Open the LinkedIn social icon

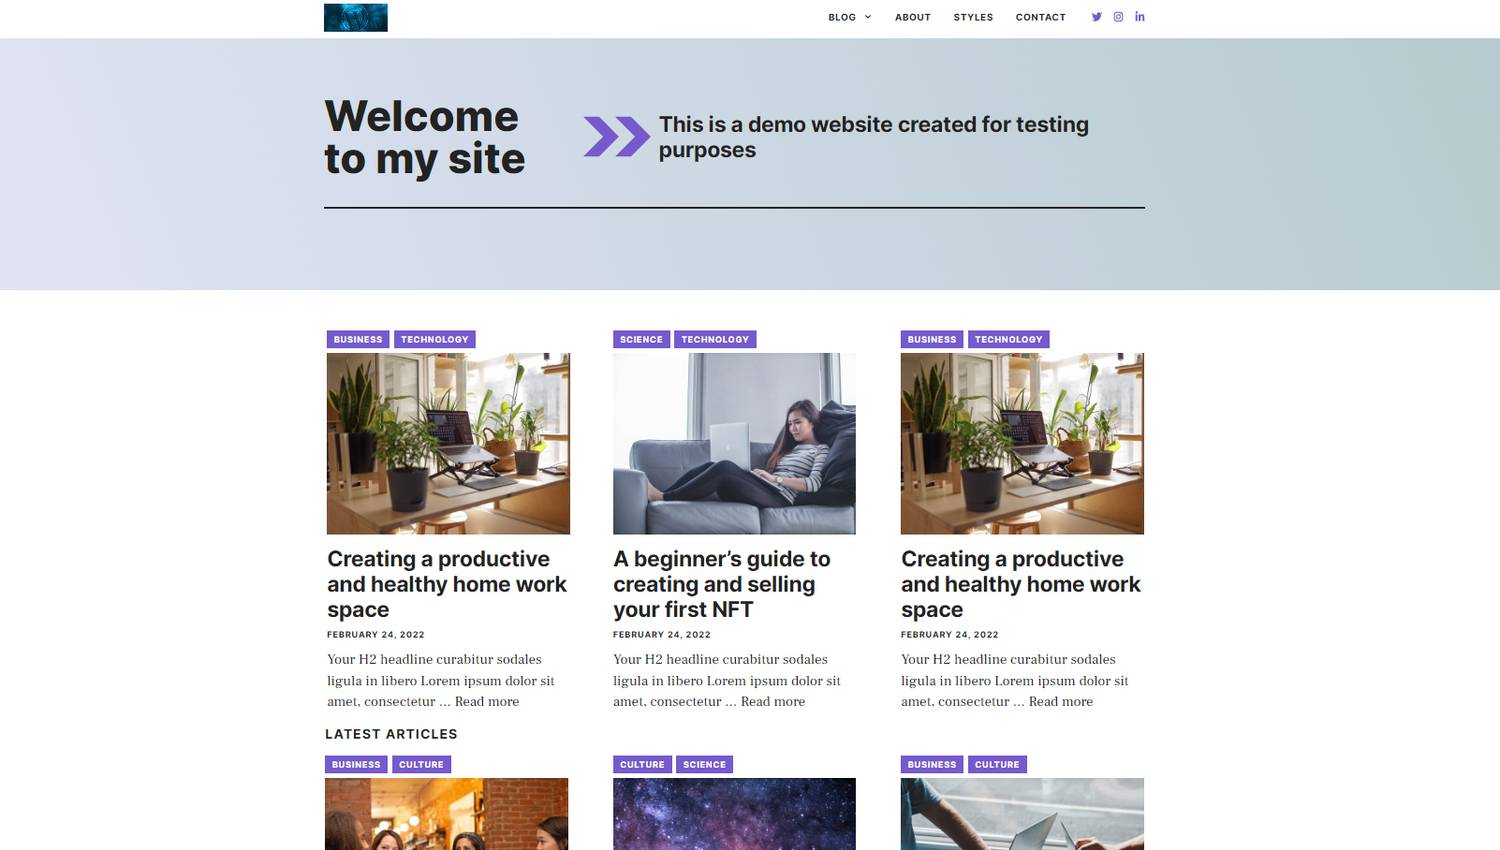point(1139,17)
